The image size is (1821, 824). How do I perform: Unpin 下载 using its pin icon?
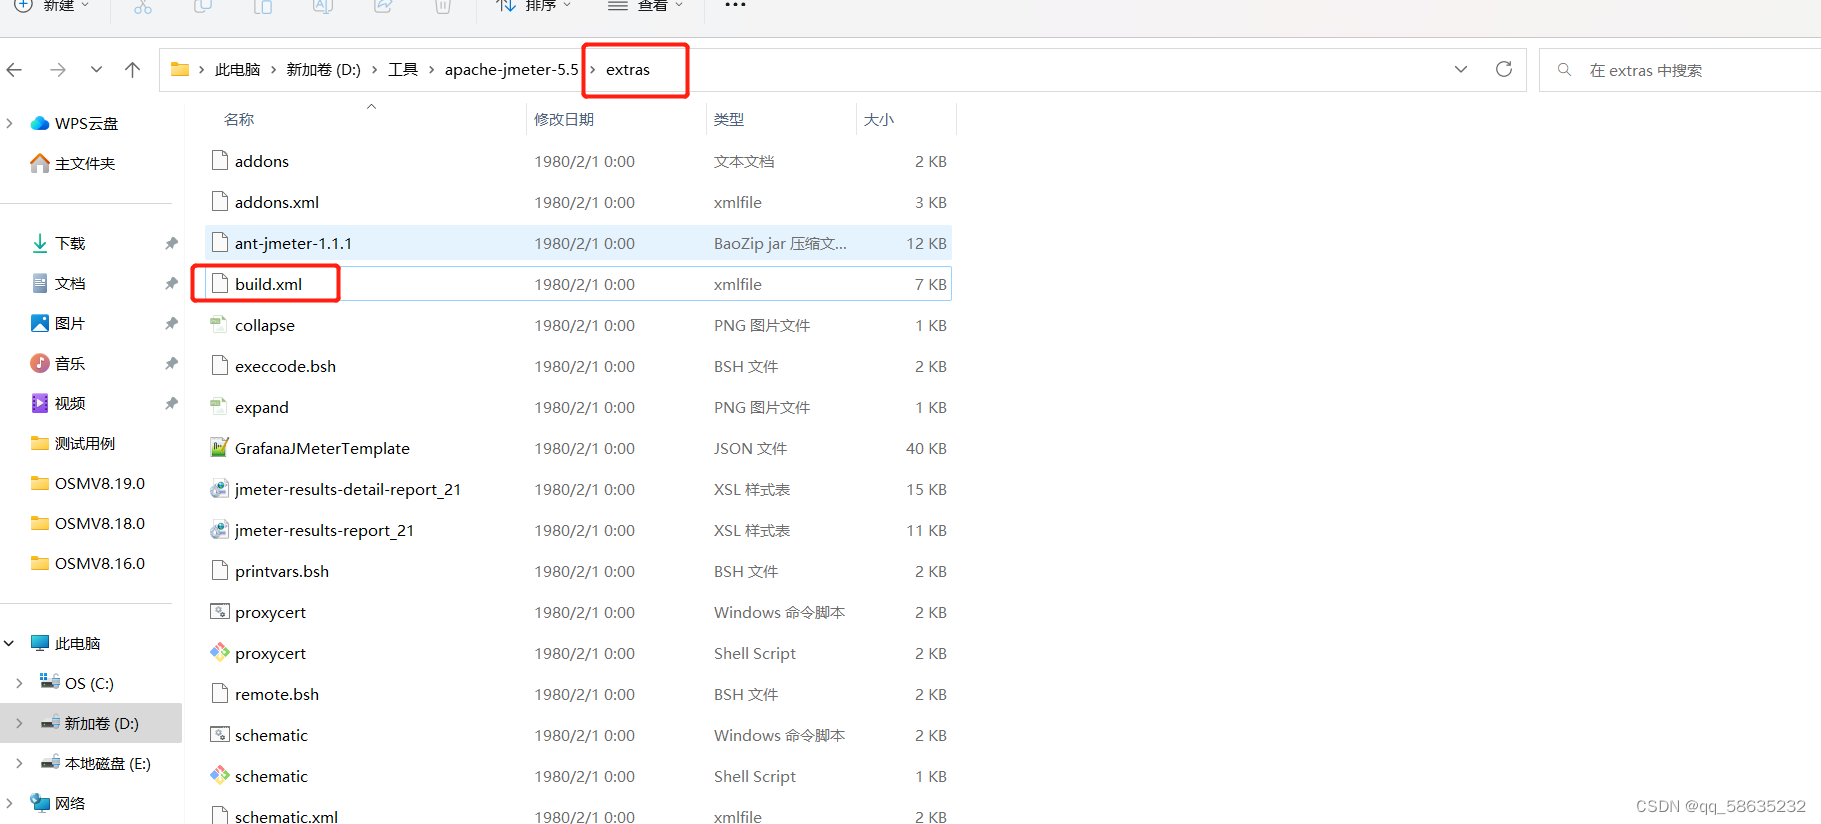171,243
